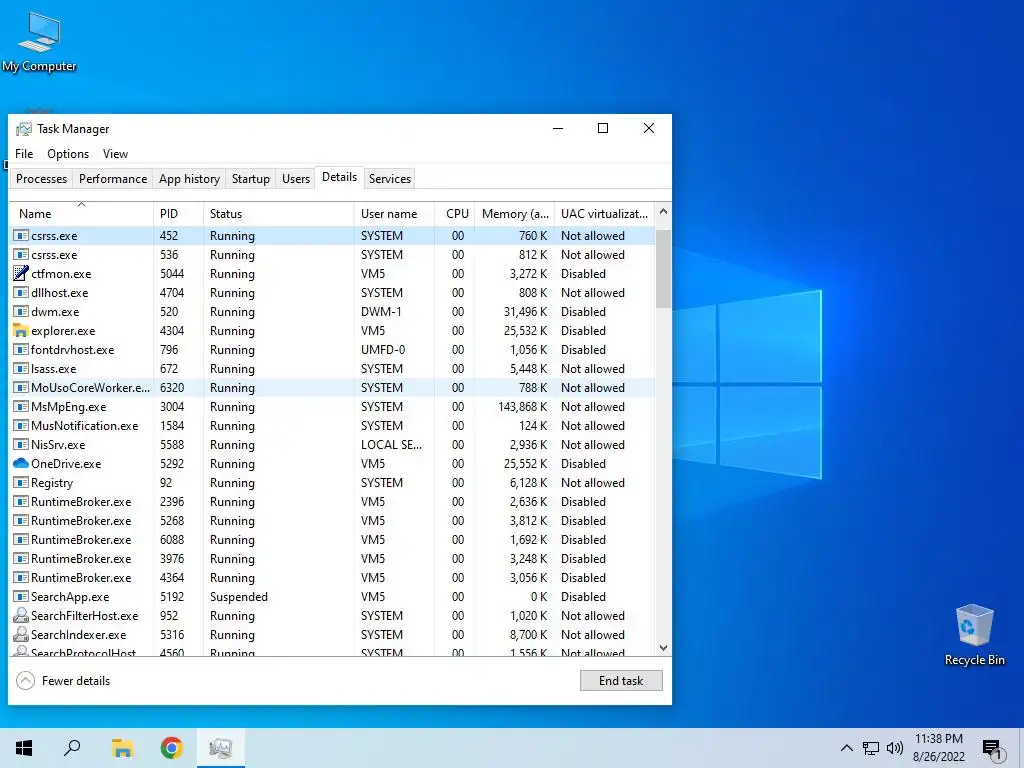This screenshot has width=1024, height=768.
Task: Click the Registry process icon
Action: (x=21, y=483)
